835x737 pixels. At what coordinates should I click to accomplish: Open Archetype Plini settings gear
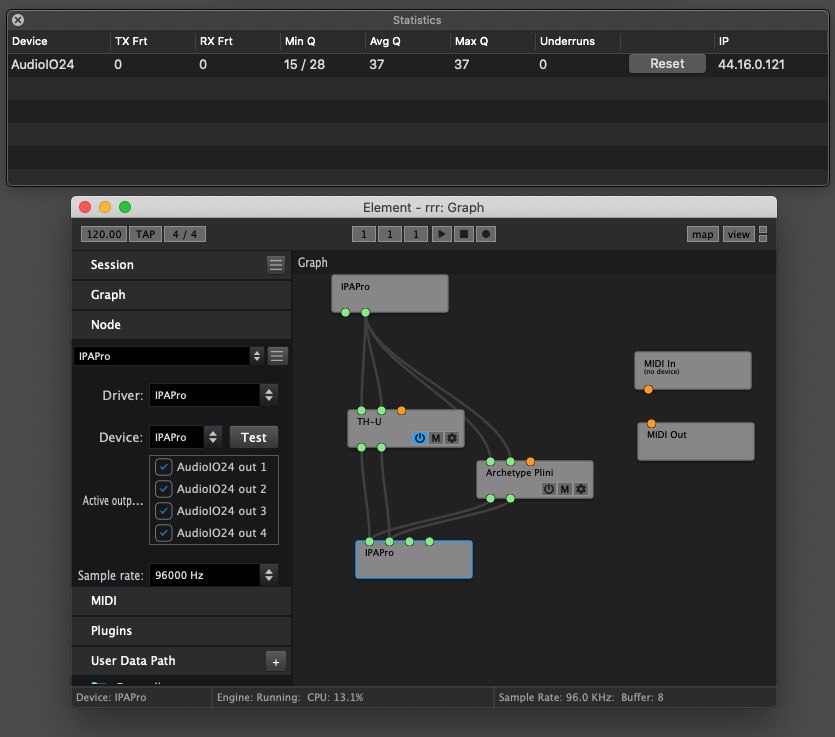point(581,489)
